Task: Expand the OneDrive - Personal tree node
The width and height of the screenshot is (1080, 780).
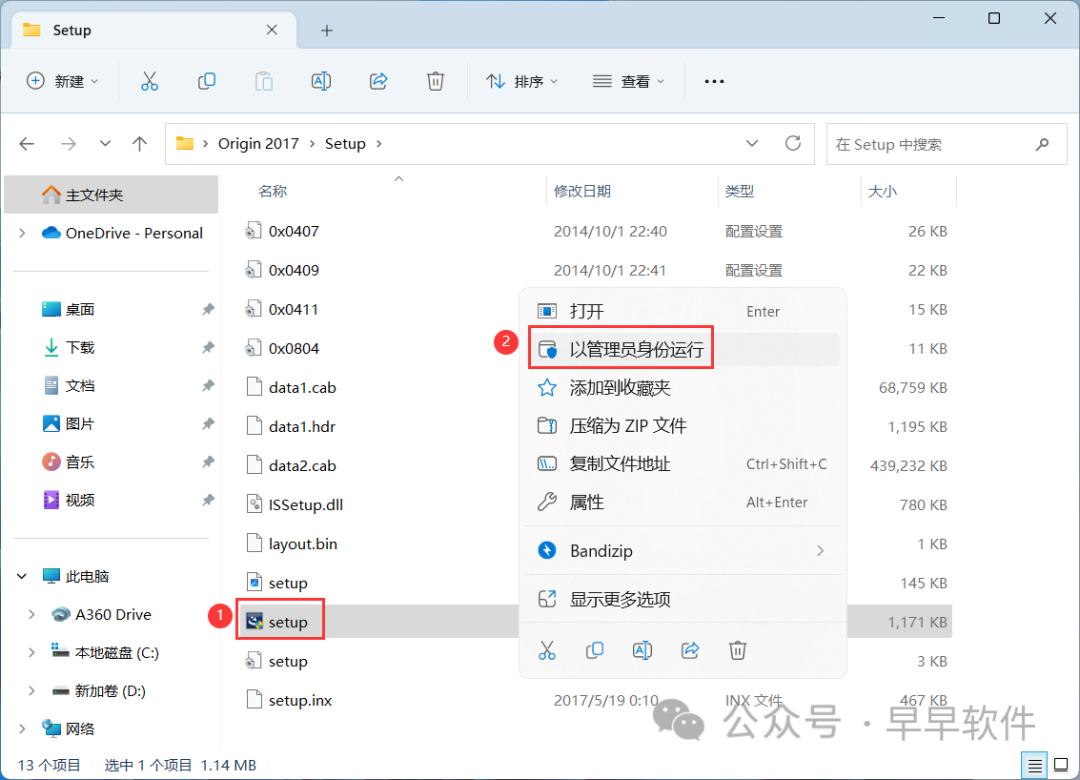Action: point(22,233)
